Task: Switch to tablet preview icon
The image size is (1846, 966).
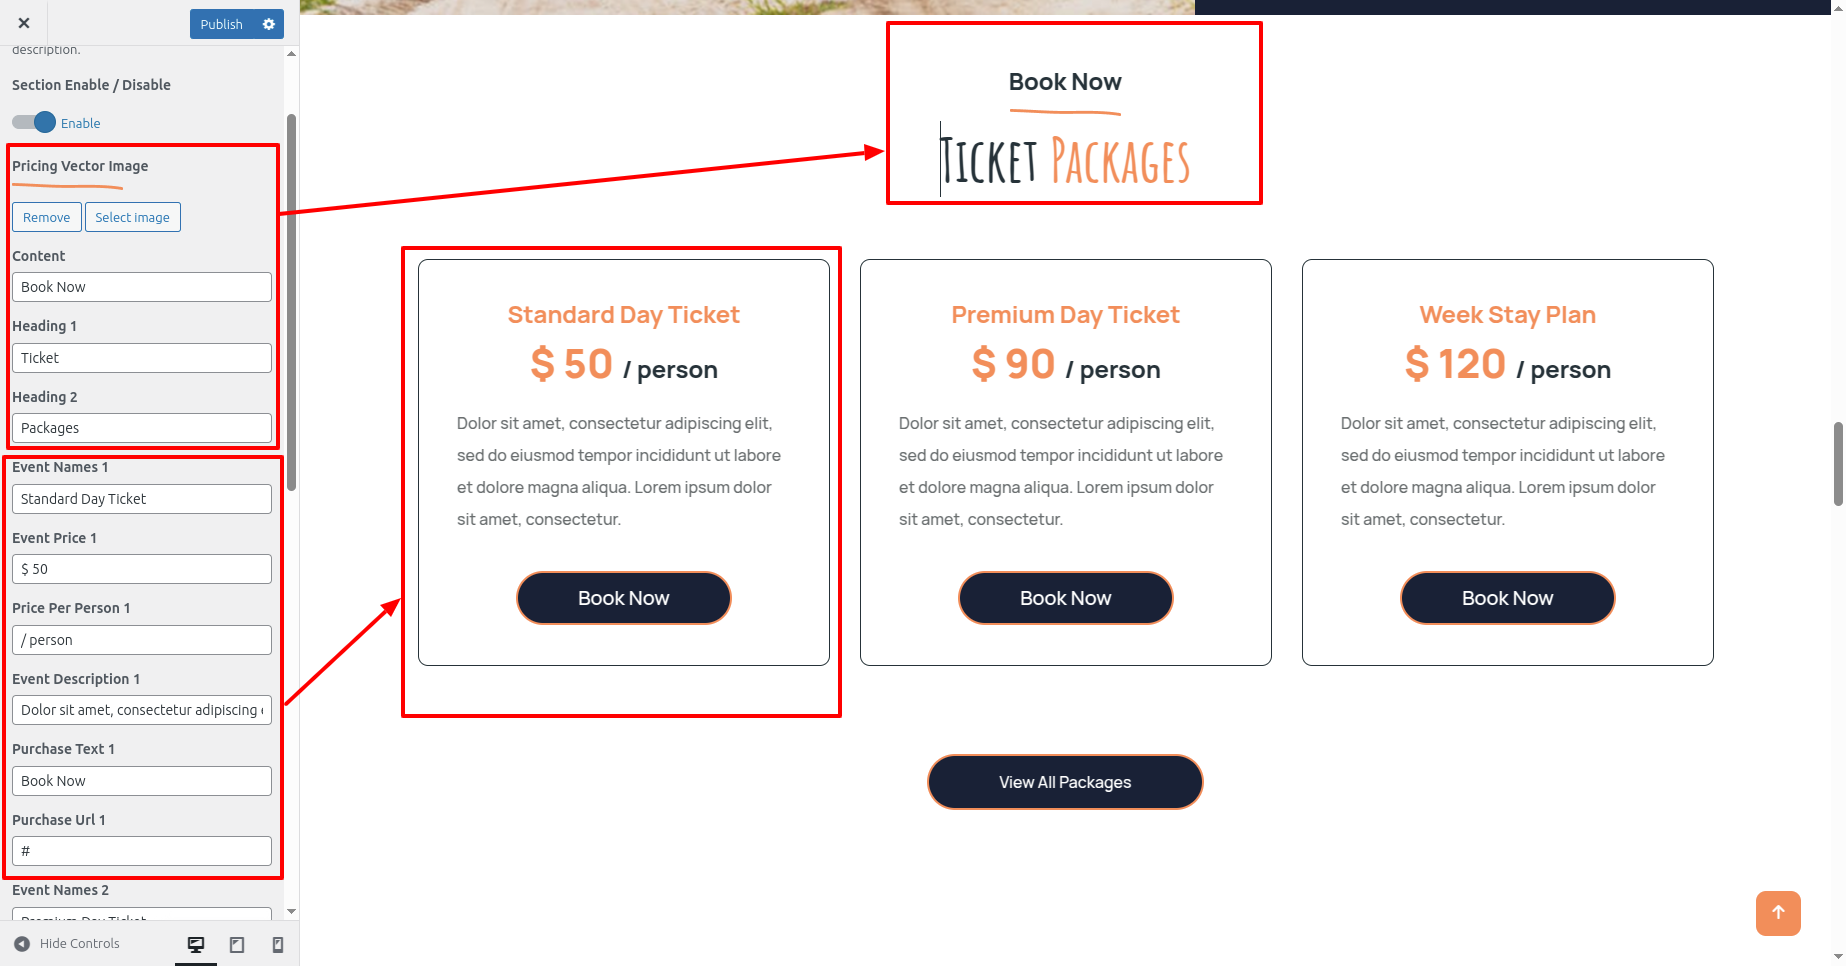Action: (x=237, y=944)
